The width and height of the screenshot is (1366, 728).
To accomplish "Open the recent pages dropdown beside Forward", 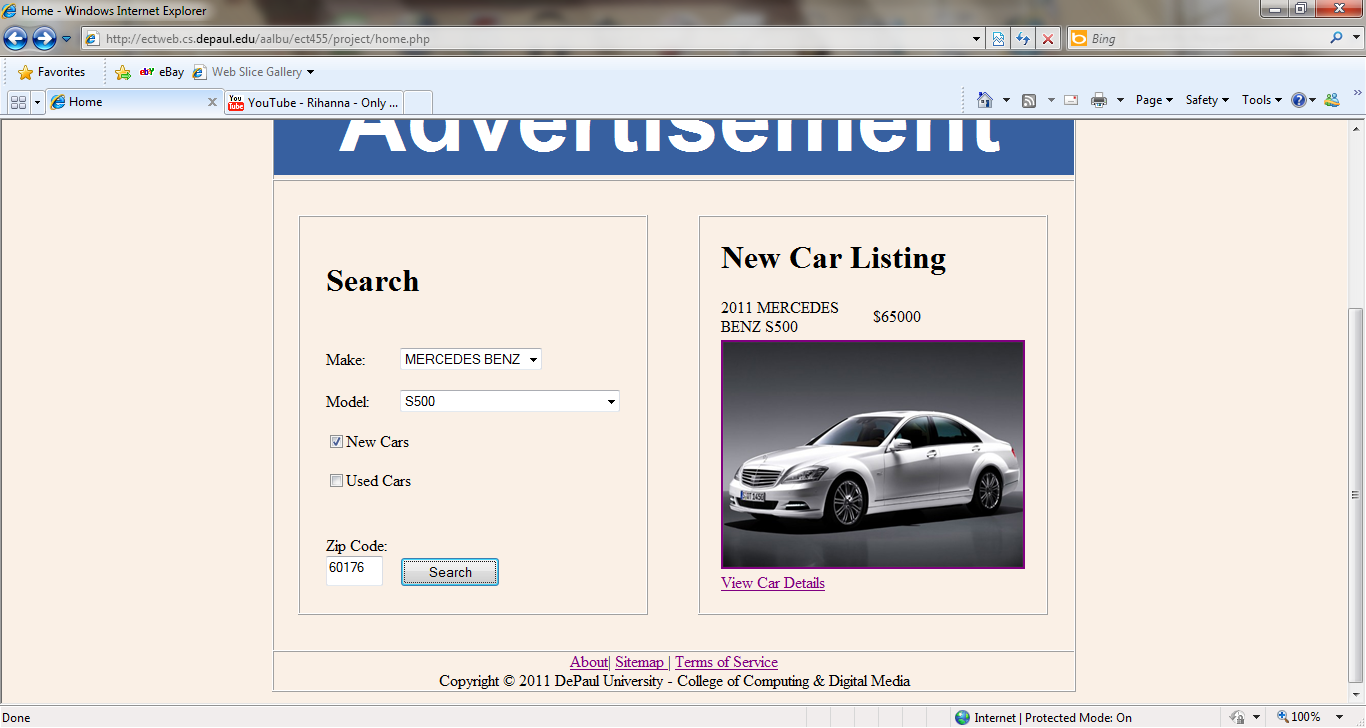I will (67, 39).
